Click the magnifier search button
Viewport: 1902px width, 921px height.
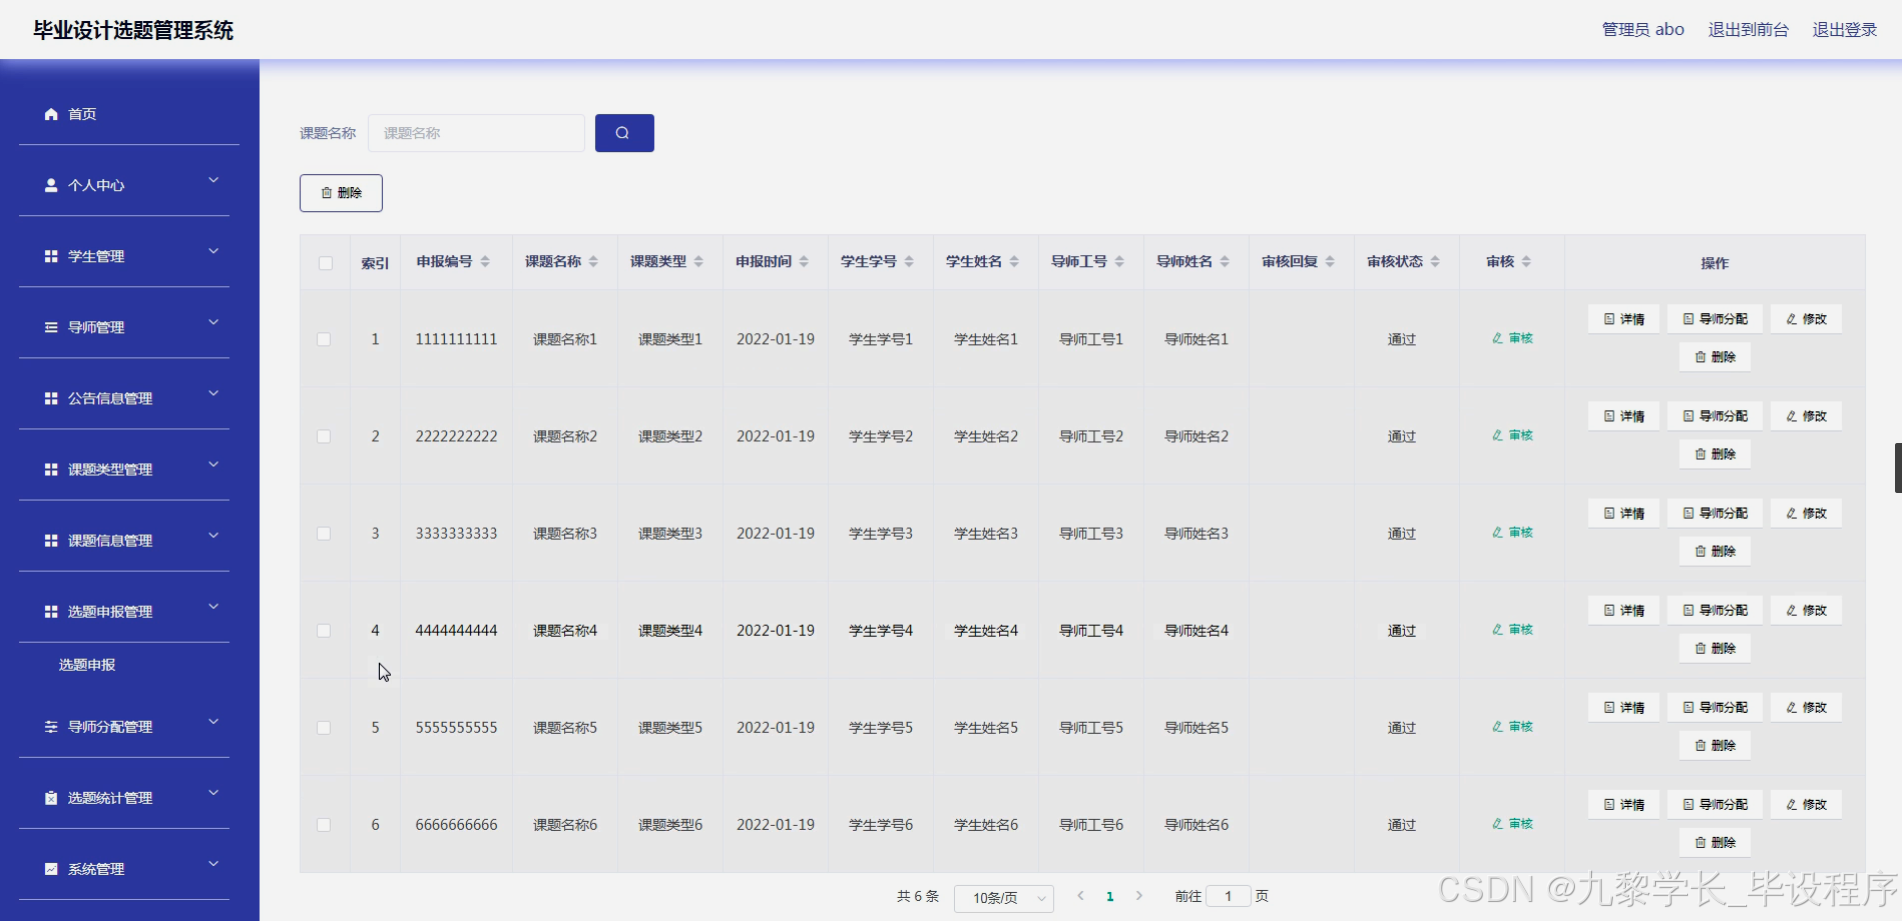tap(624, 133)
